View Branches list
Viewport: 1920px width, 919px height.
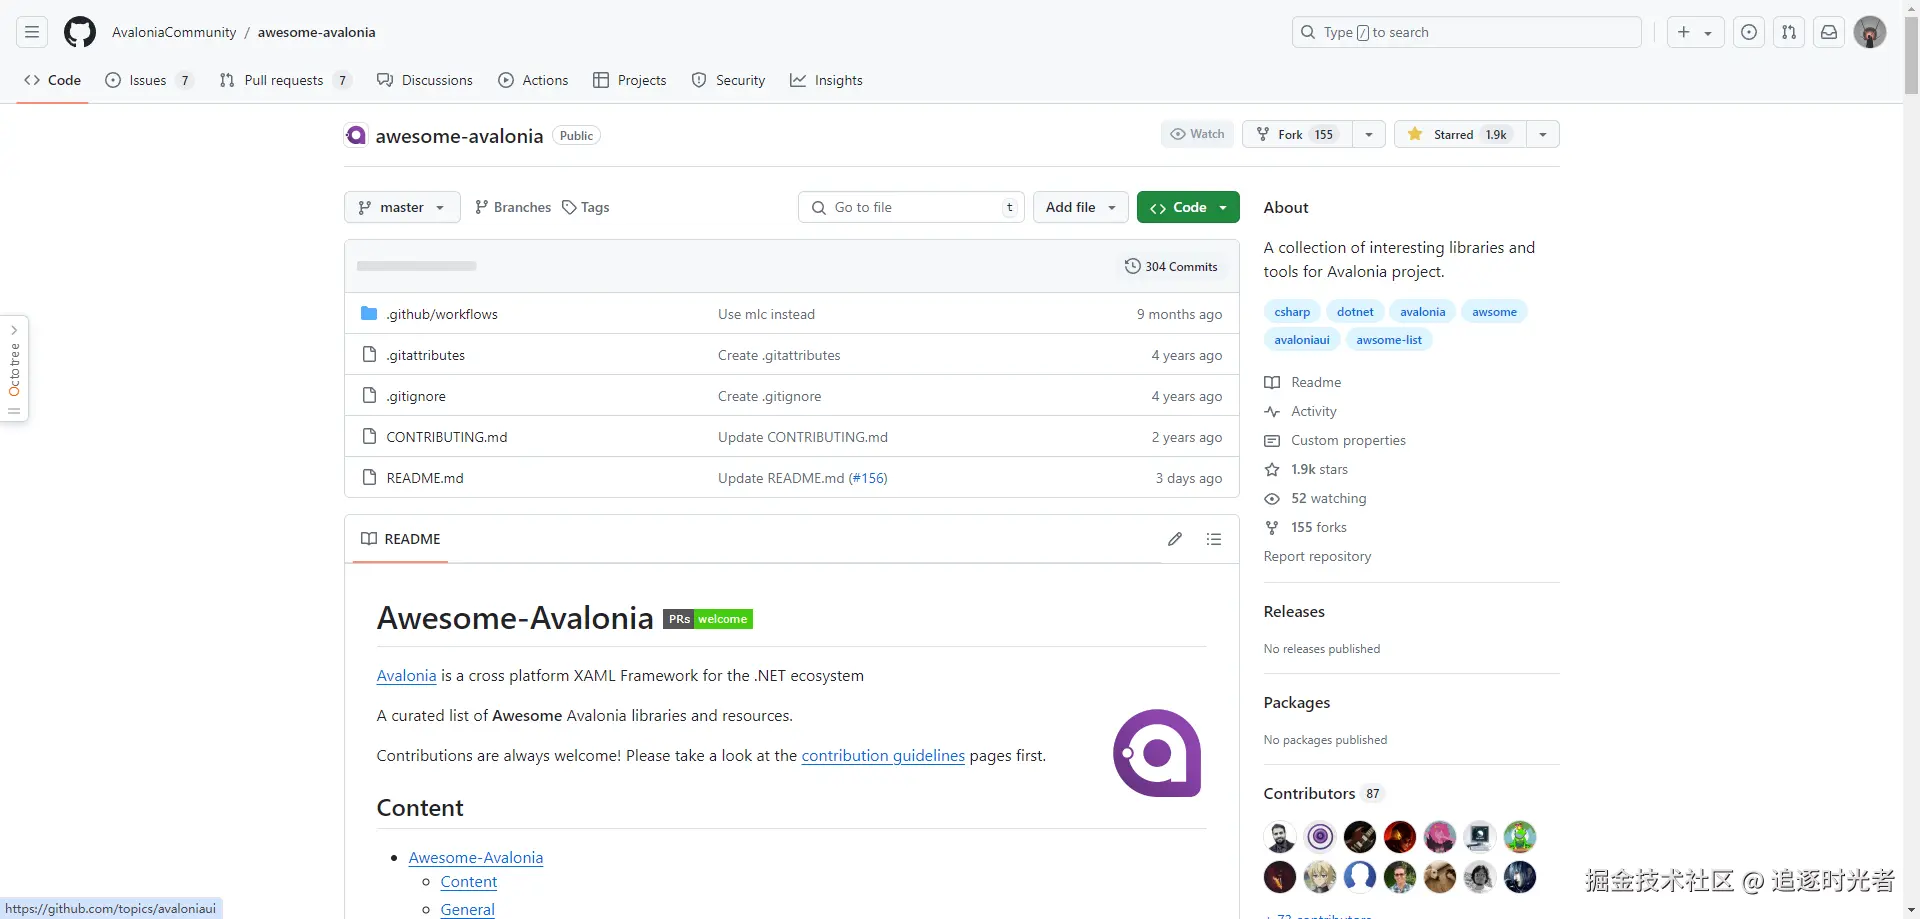tap(513, 207)
